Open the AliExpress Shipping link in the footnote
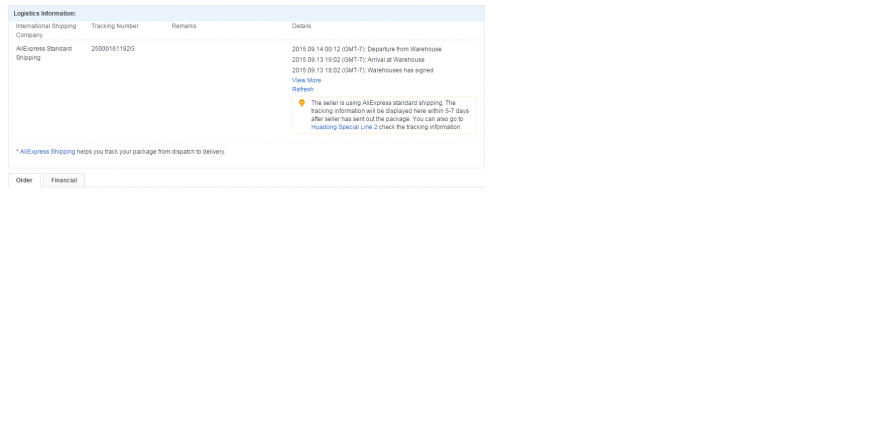 click(48, 151)
